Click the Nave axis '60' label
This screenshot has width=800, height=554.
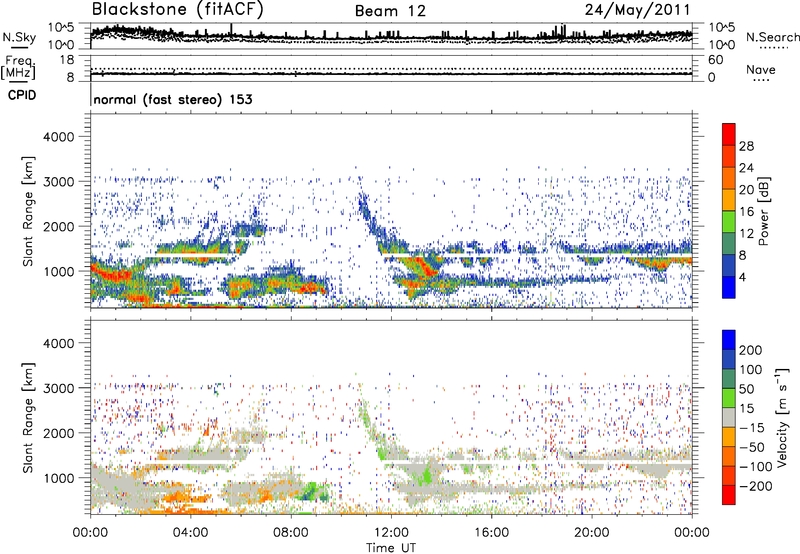coord(715,60)
